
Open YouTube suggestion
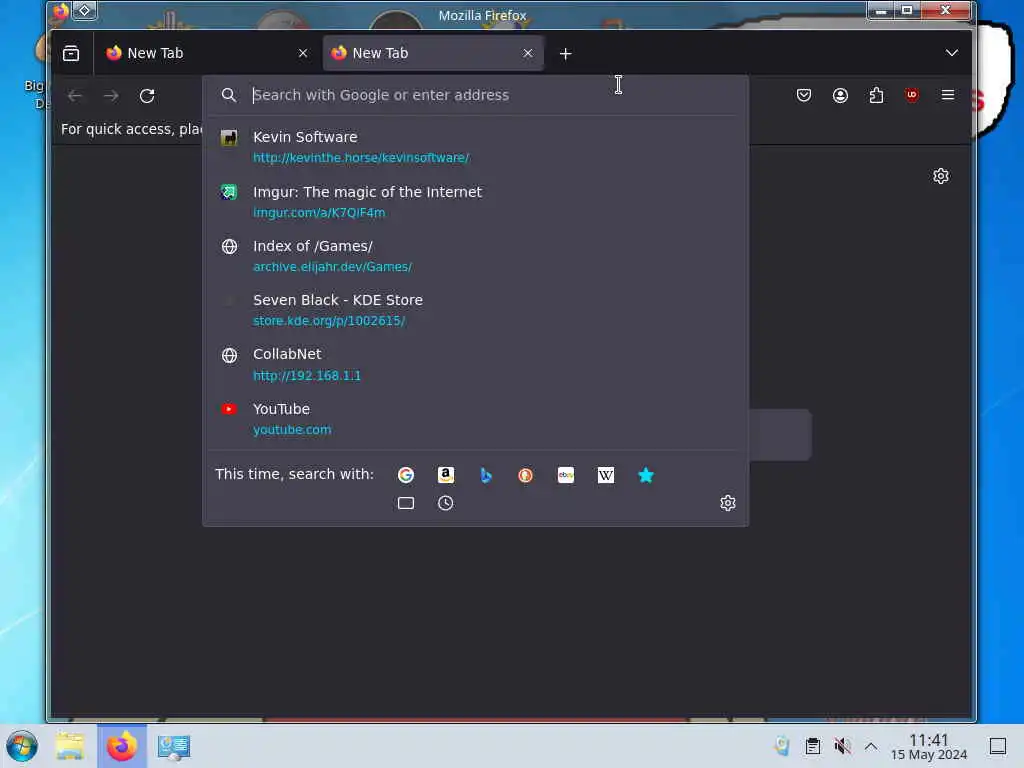pyautogui.click(x=475, y=419)
